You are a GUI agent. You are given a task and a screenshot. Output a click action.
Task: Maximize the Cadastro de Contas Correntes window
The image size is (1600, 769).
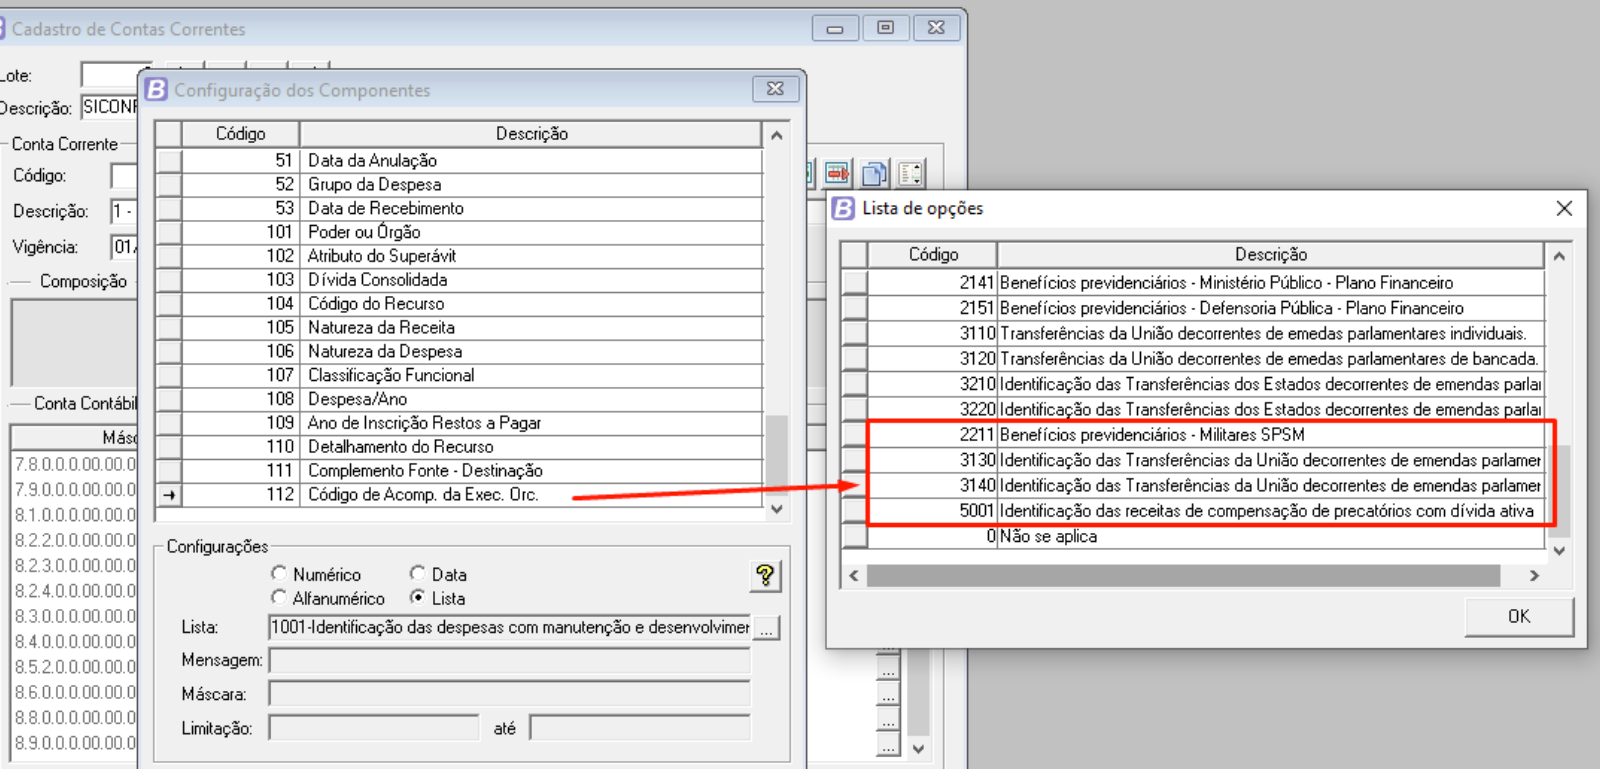tap(885, 28)
